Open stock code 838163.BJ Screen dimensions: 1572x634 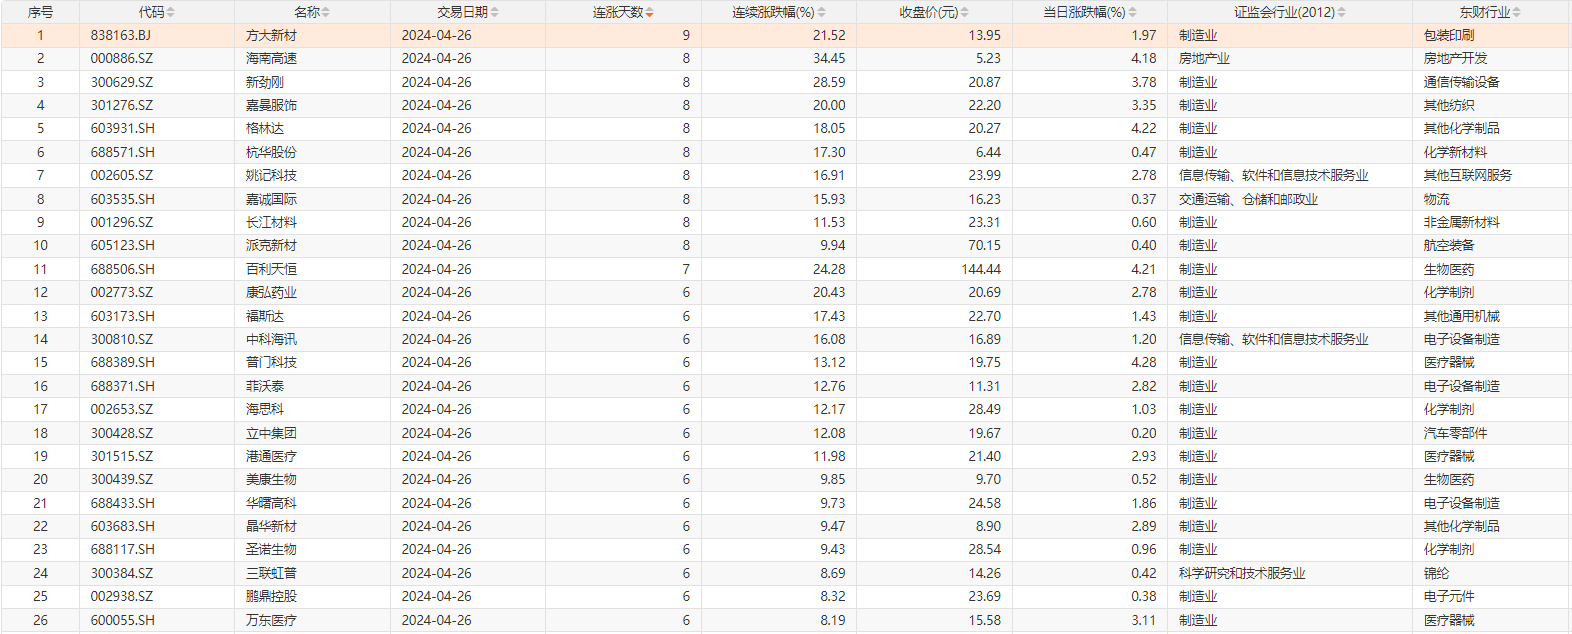pyautogui.click(x=121, y=35)
